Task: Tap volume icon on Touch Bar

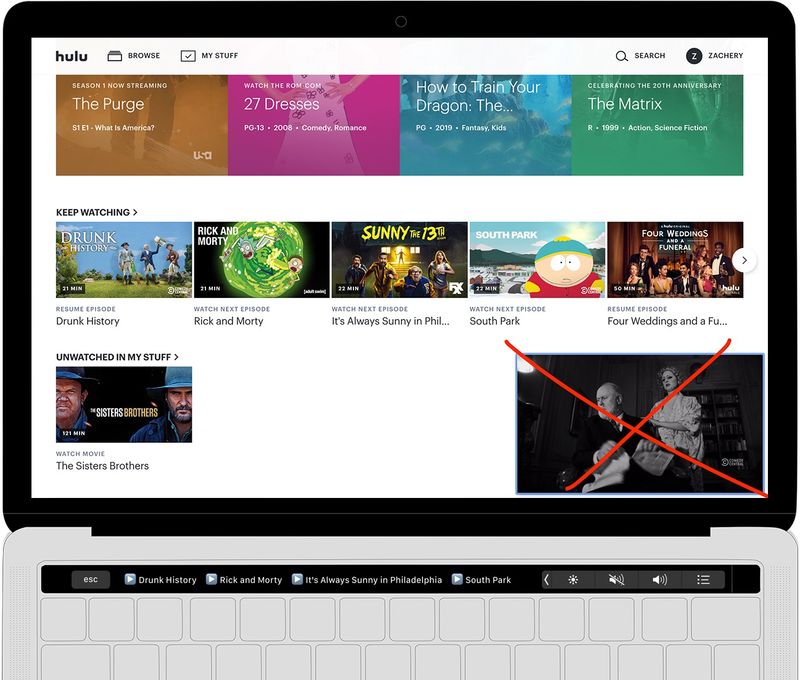Action: tap(660, 580)
